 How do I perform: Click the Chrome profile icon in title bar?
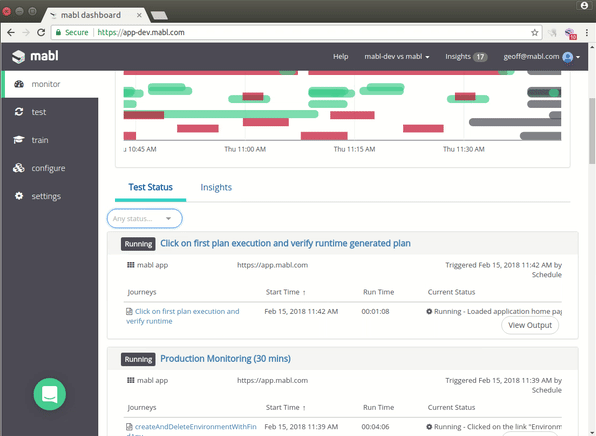click(584, 5)
